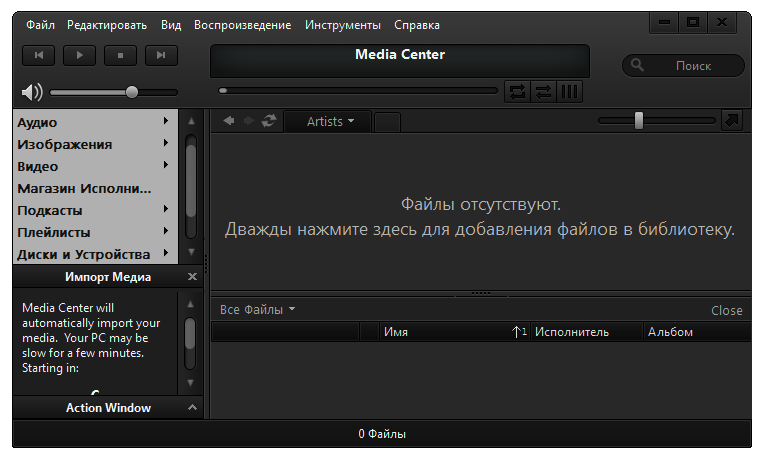This screenshot has width=770, height=466.
Task: Stop playback with the stop button
Action: click(120, 55)
